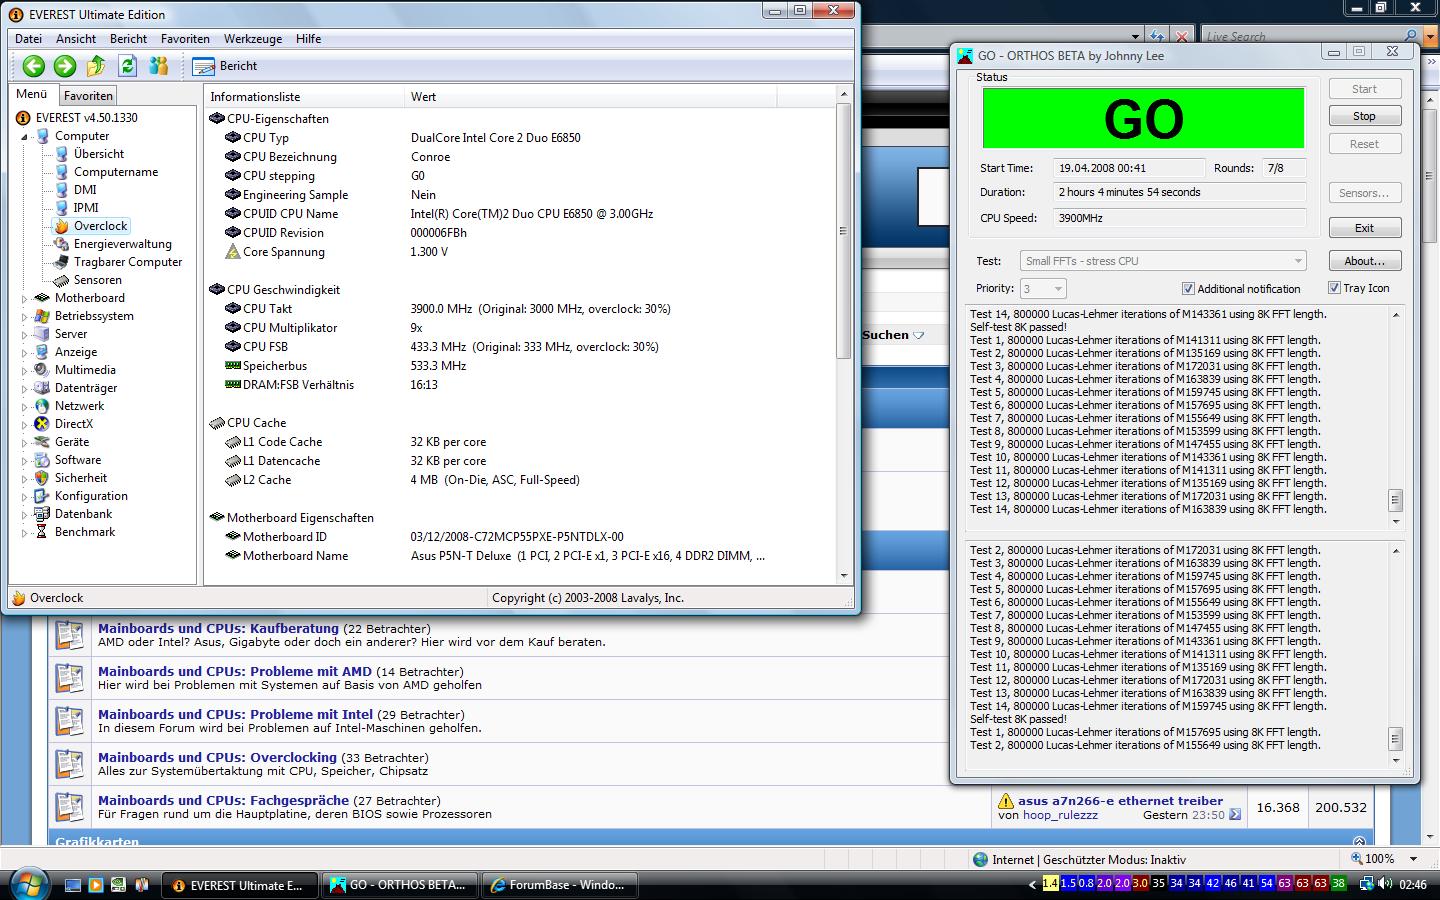The width and height of the screenshot is (1440, 900).
Task: Open the Werkzeuge menu
Action: tap(252, 39)
